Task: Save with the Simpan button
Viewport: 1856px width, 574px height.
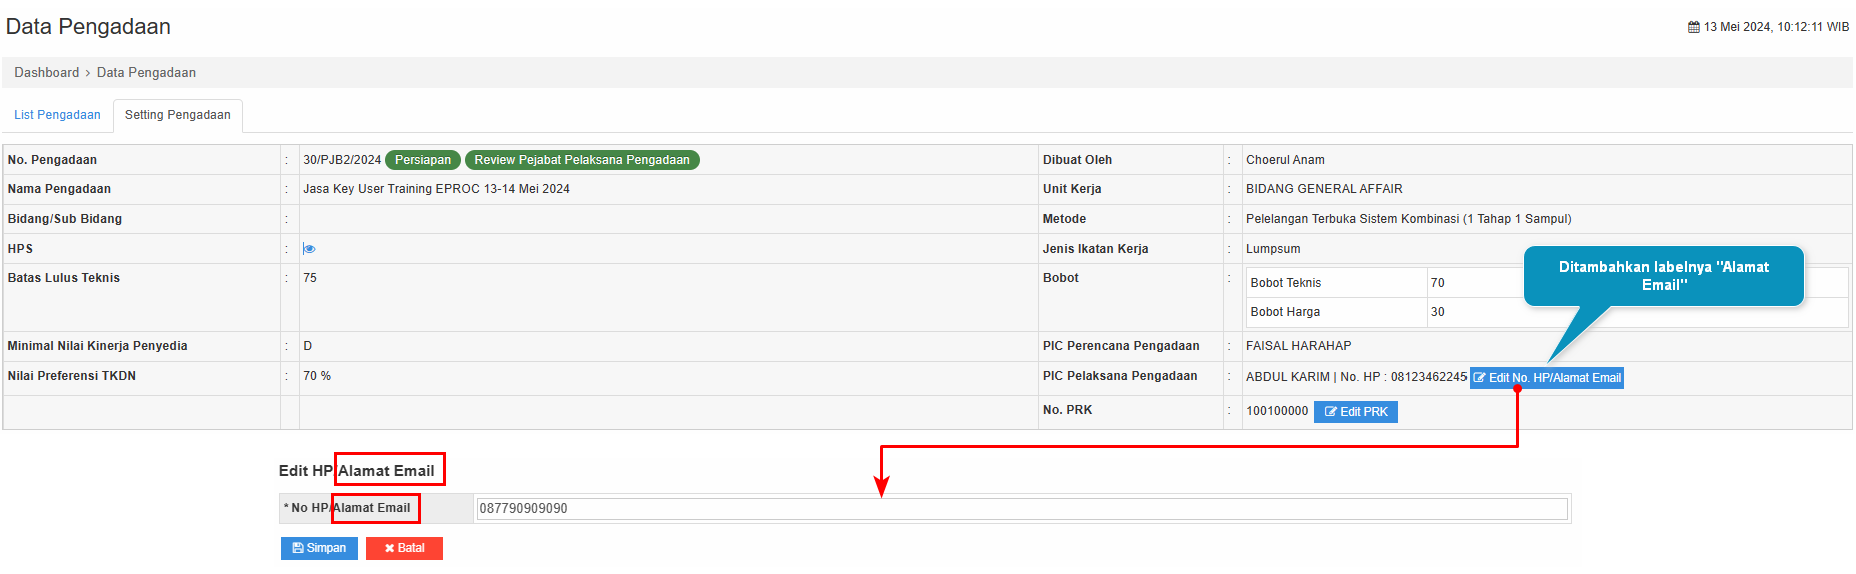Action: (319, 548)
